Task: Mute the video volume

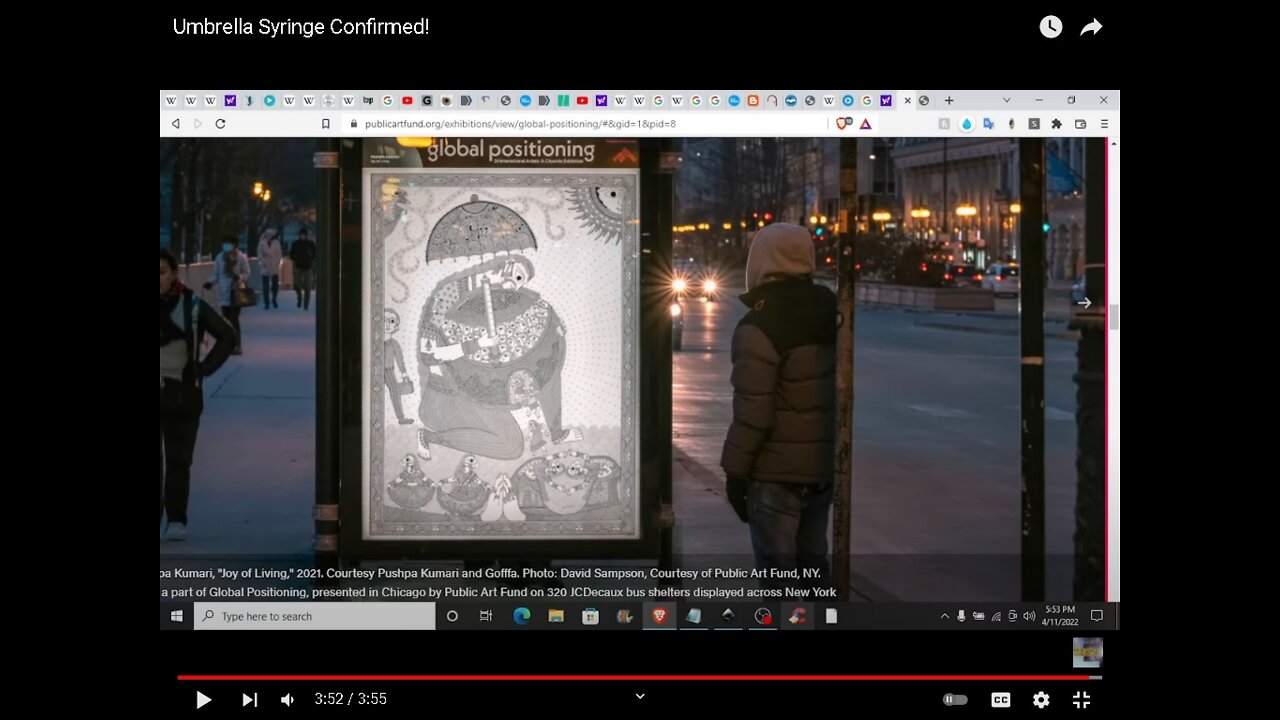Action: coord(287,700)
